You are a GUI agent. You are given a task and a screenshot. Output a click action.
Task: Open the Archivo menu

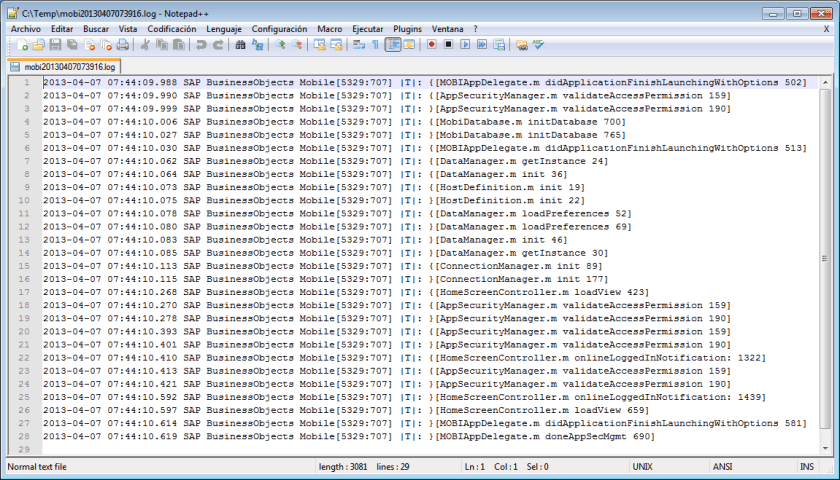pos(26,30)
